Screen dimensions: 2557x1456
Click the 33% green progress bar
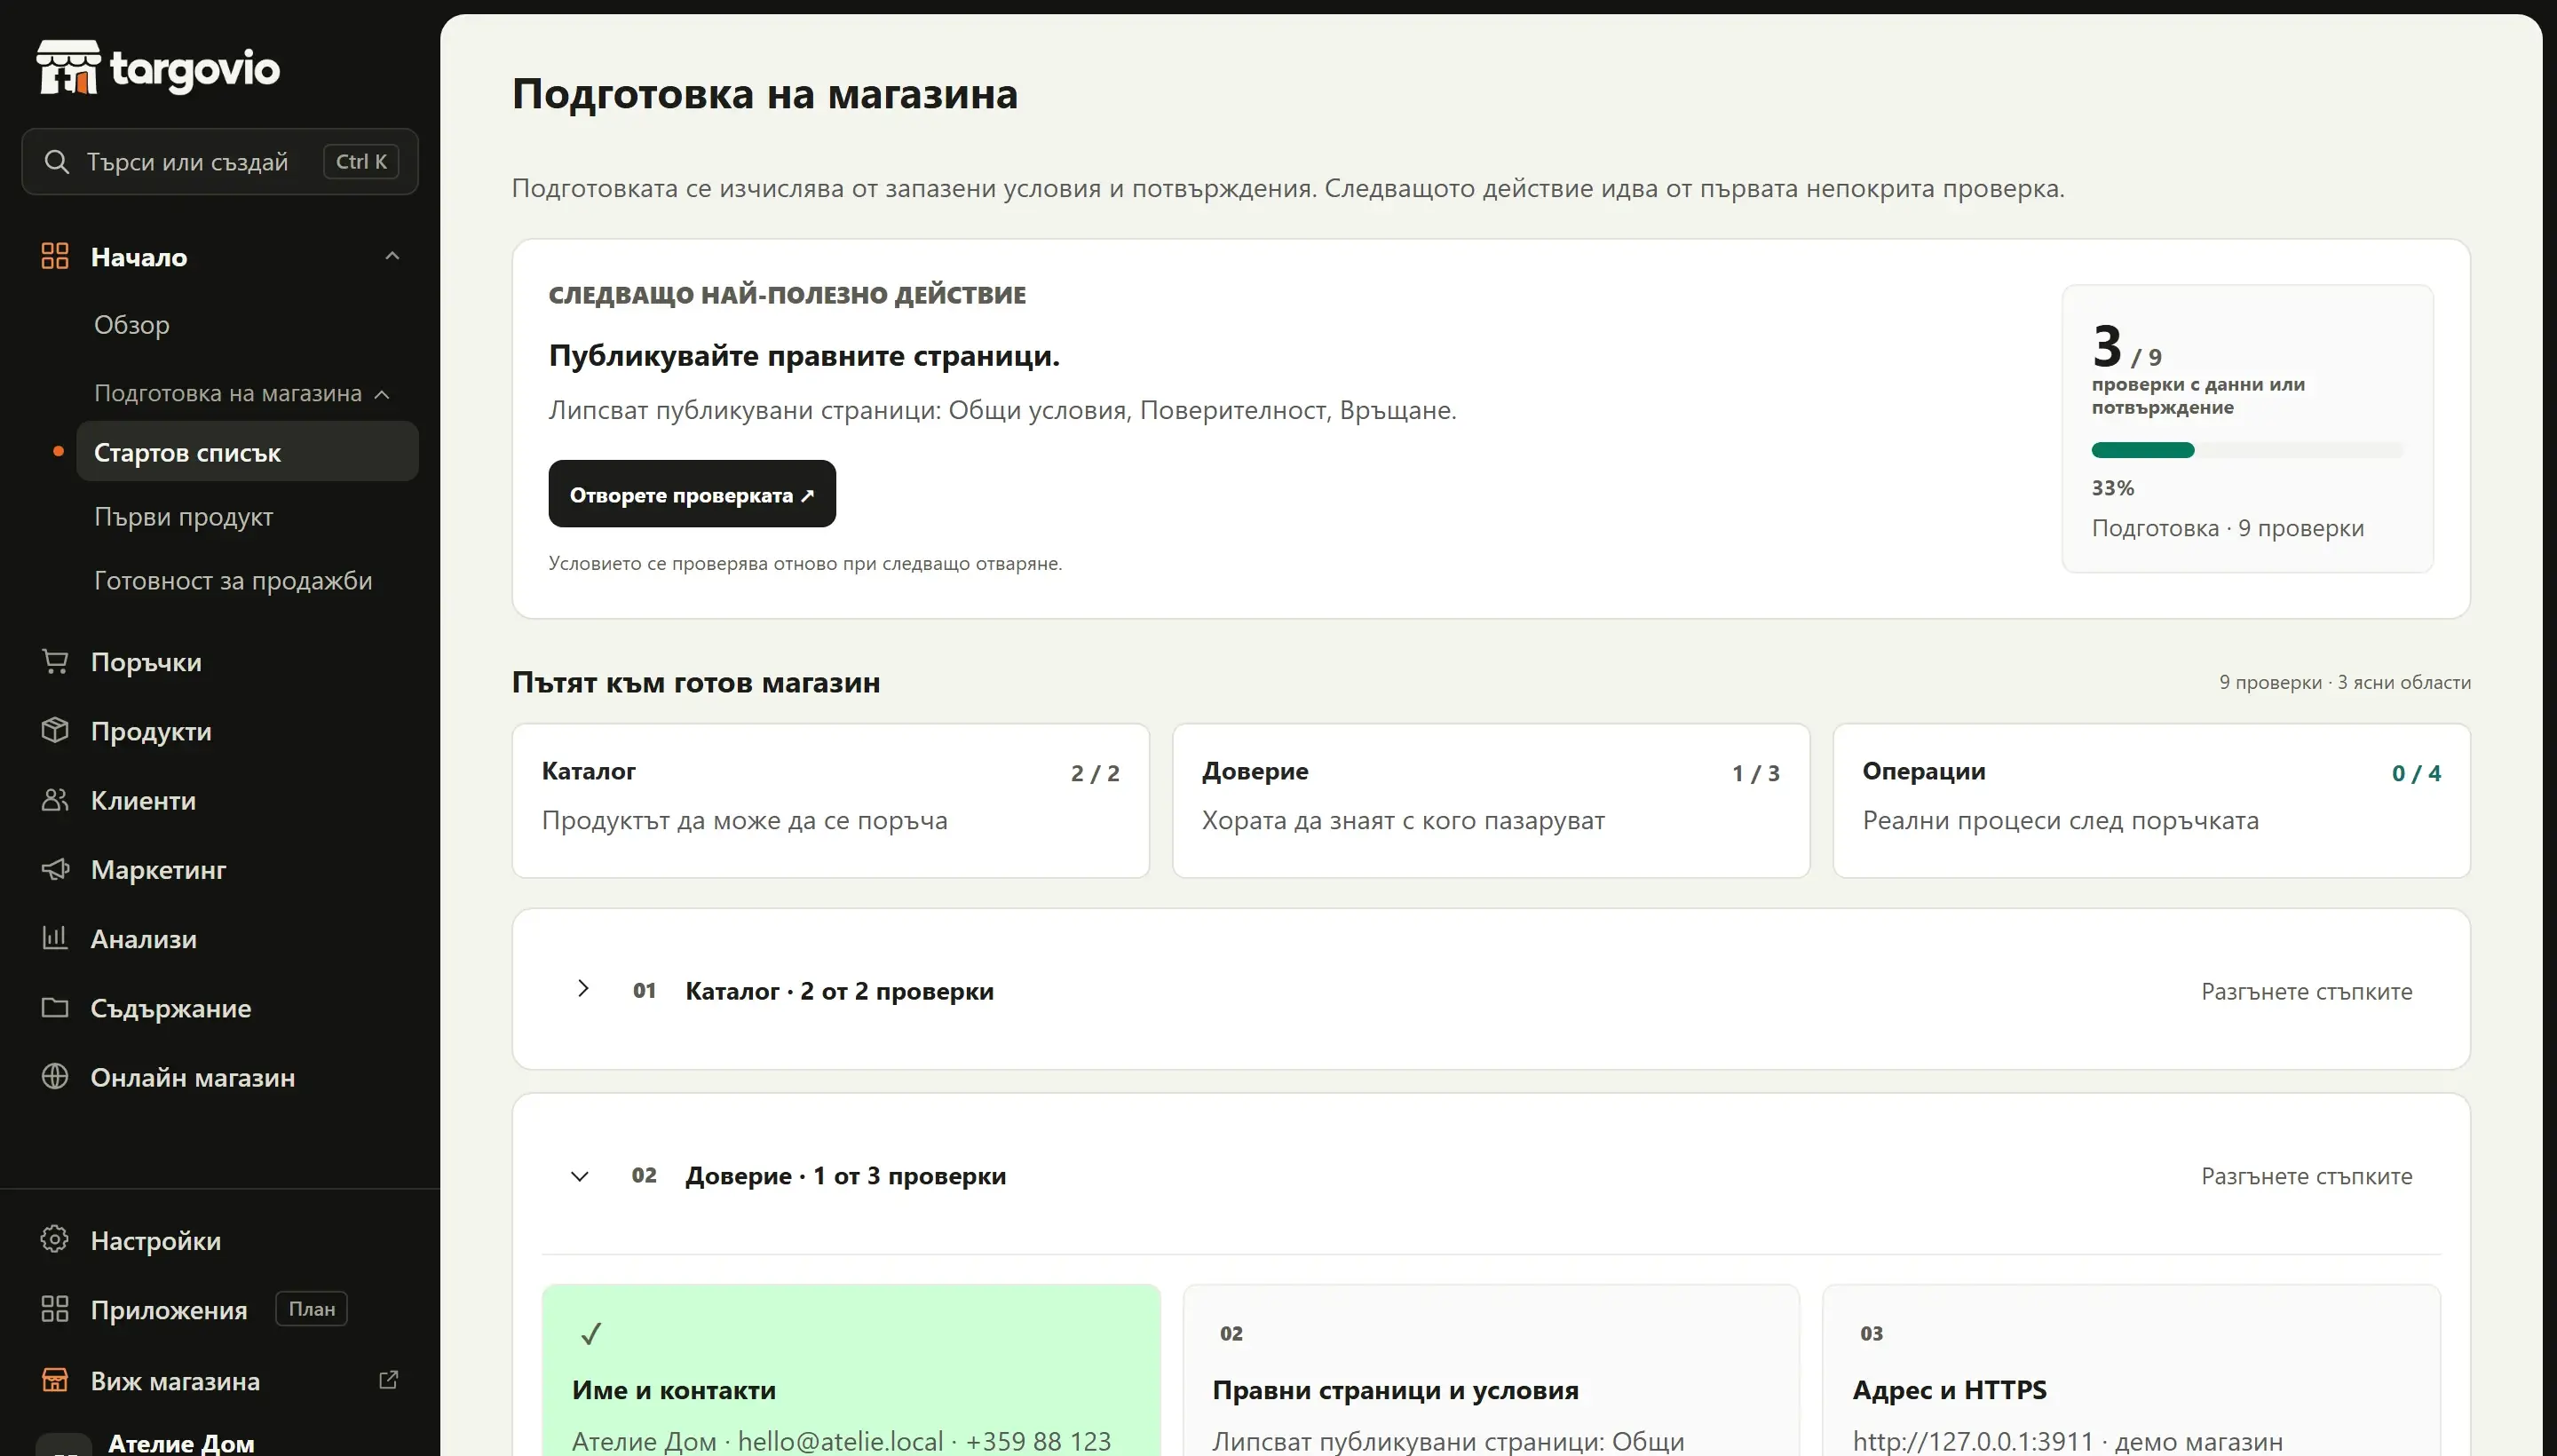click(x=2246, y=450)
